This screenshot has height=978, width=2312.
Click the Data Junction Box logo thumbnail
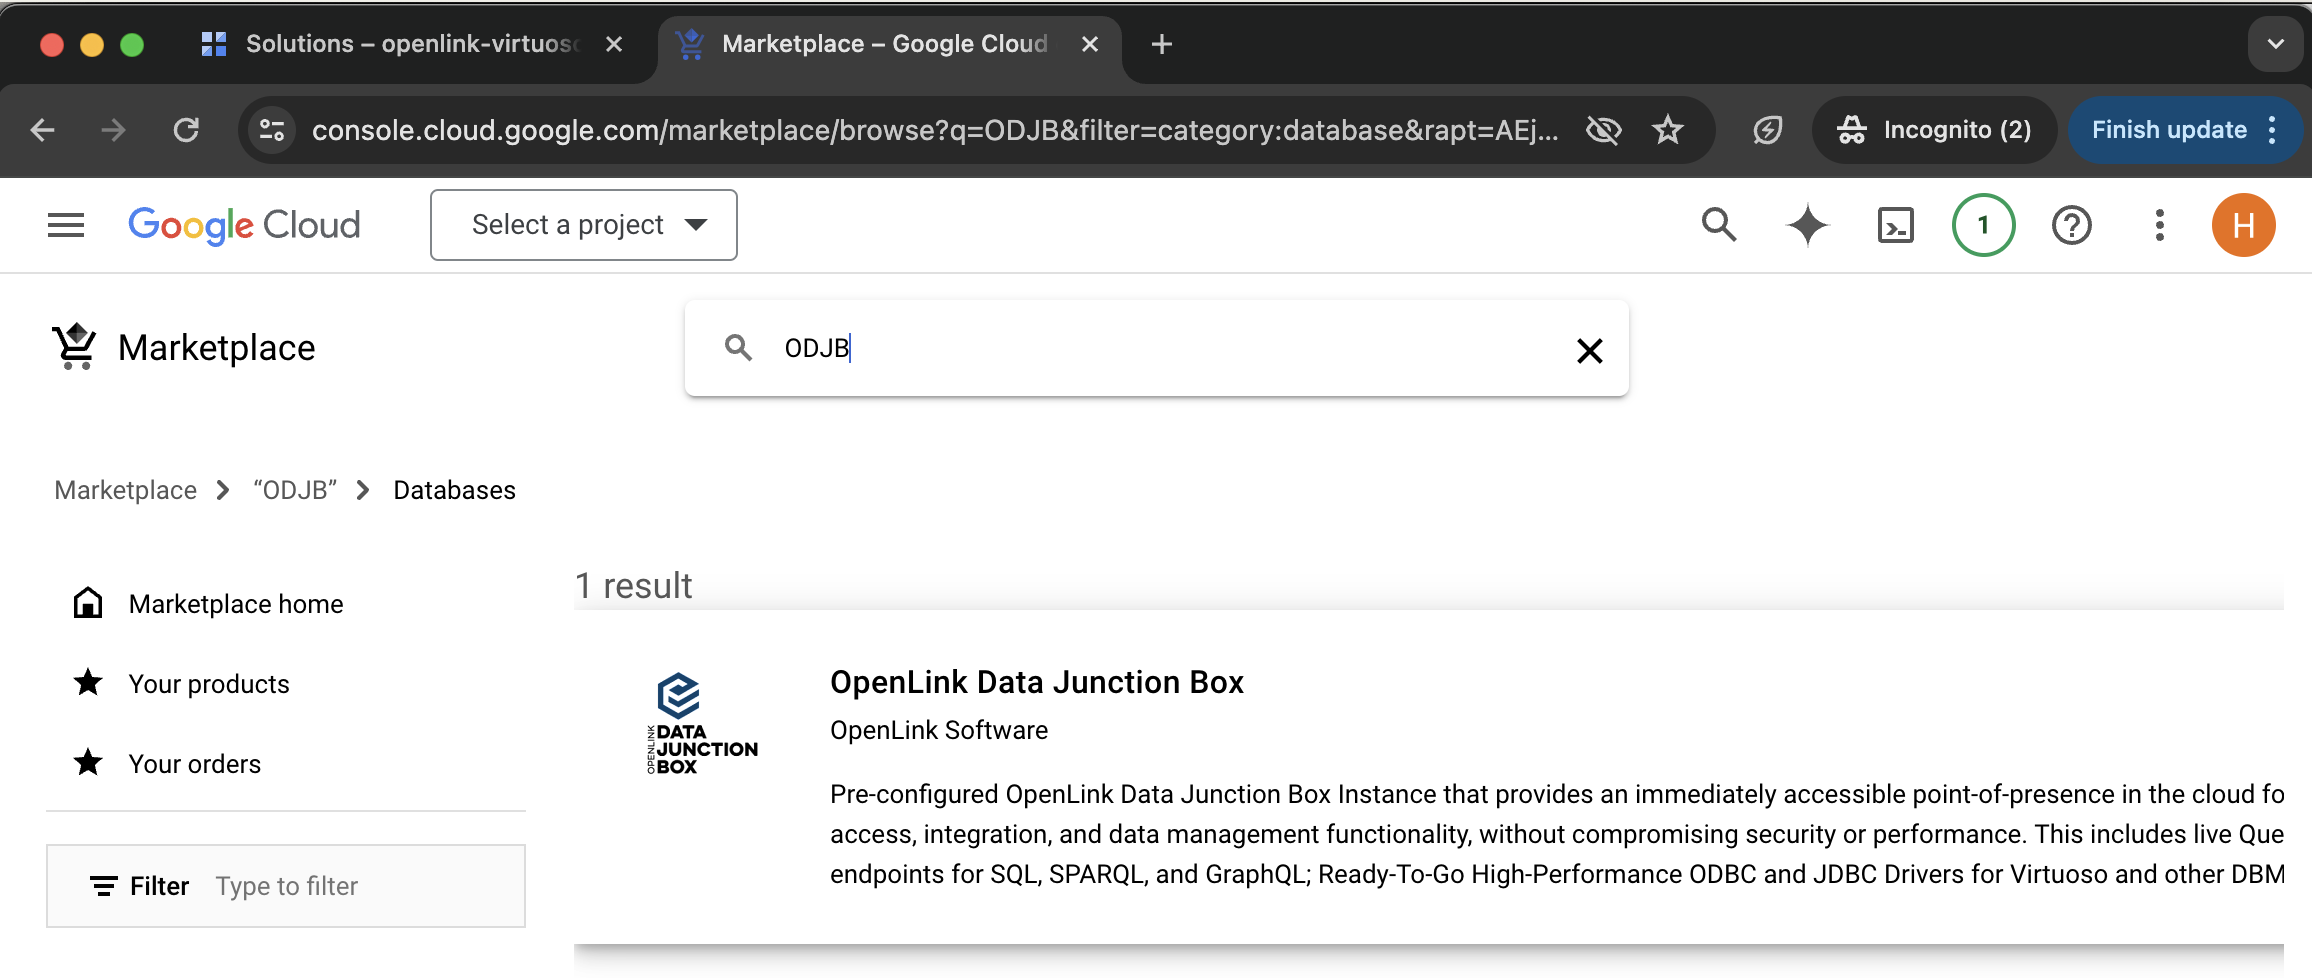click(x=702, y=723)
